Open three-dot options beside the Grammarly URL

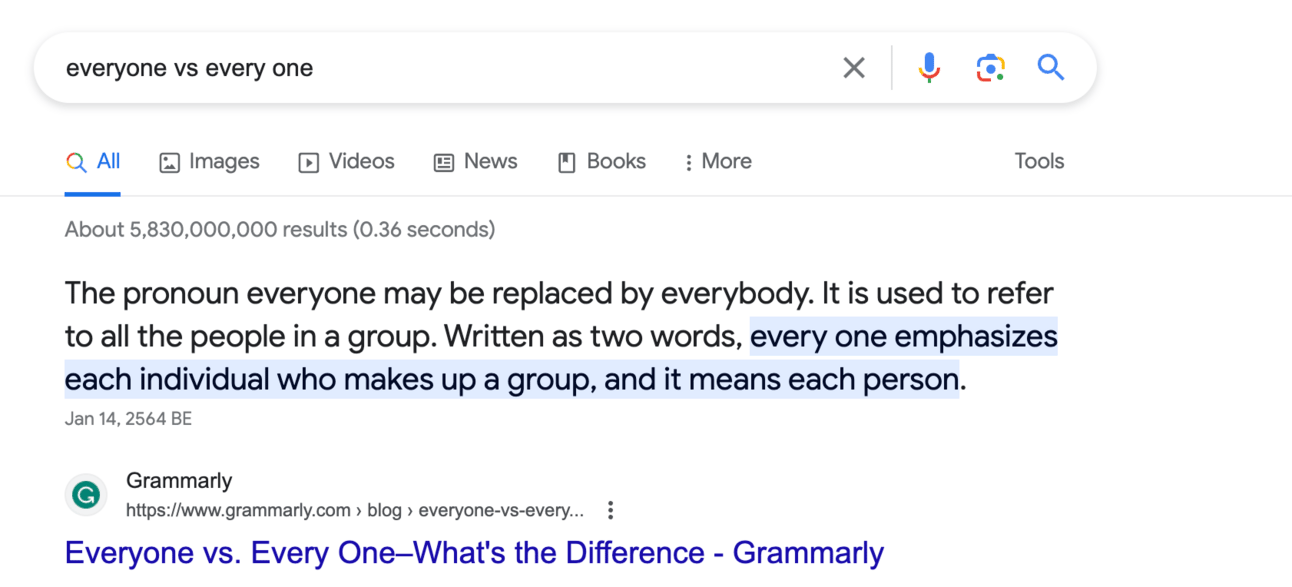[610, 511]
